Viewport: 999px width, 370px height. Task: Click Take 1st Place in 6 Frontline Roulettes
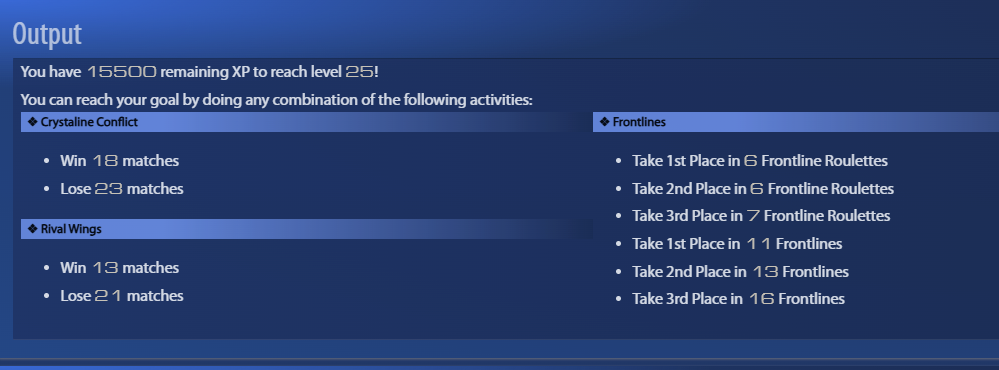tap(759, 161)
